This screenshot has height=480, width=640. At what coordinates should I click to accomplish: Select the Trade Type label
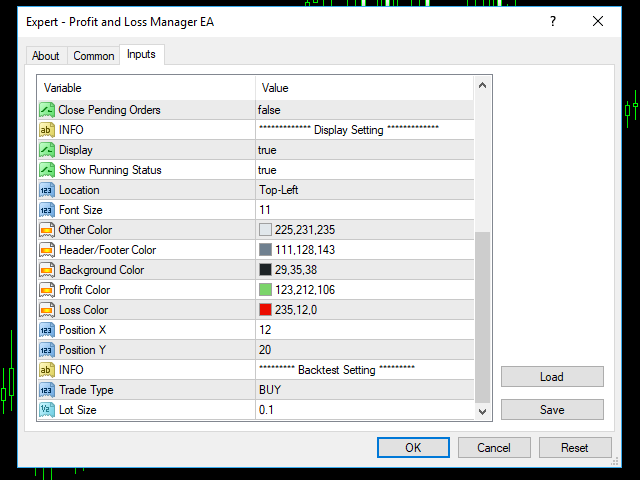pyautogui.click(x=86, y=390)
